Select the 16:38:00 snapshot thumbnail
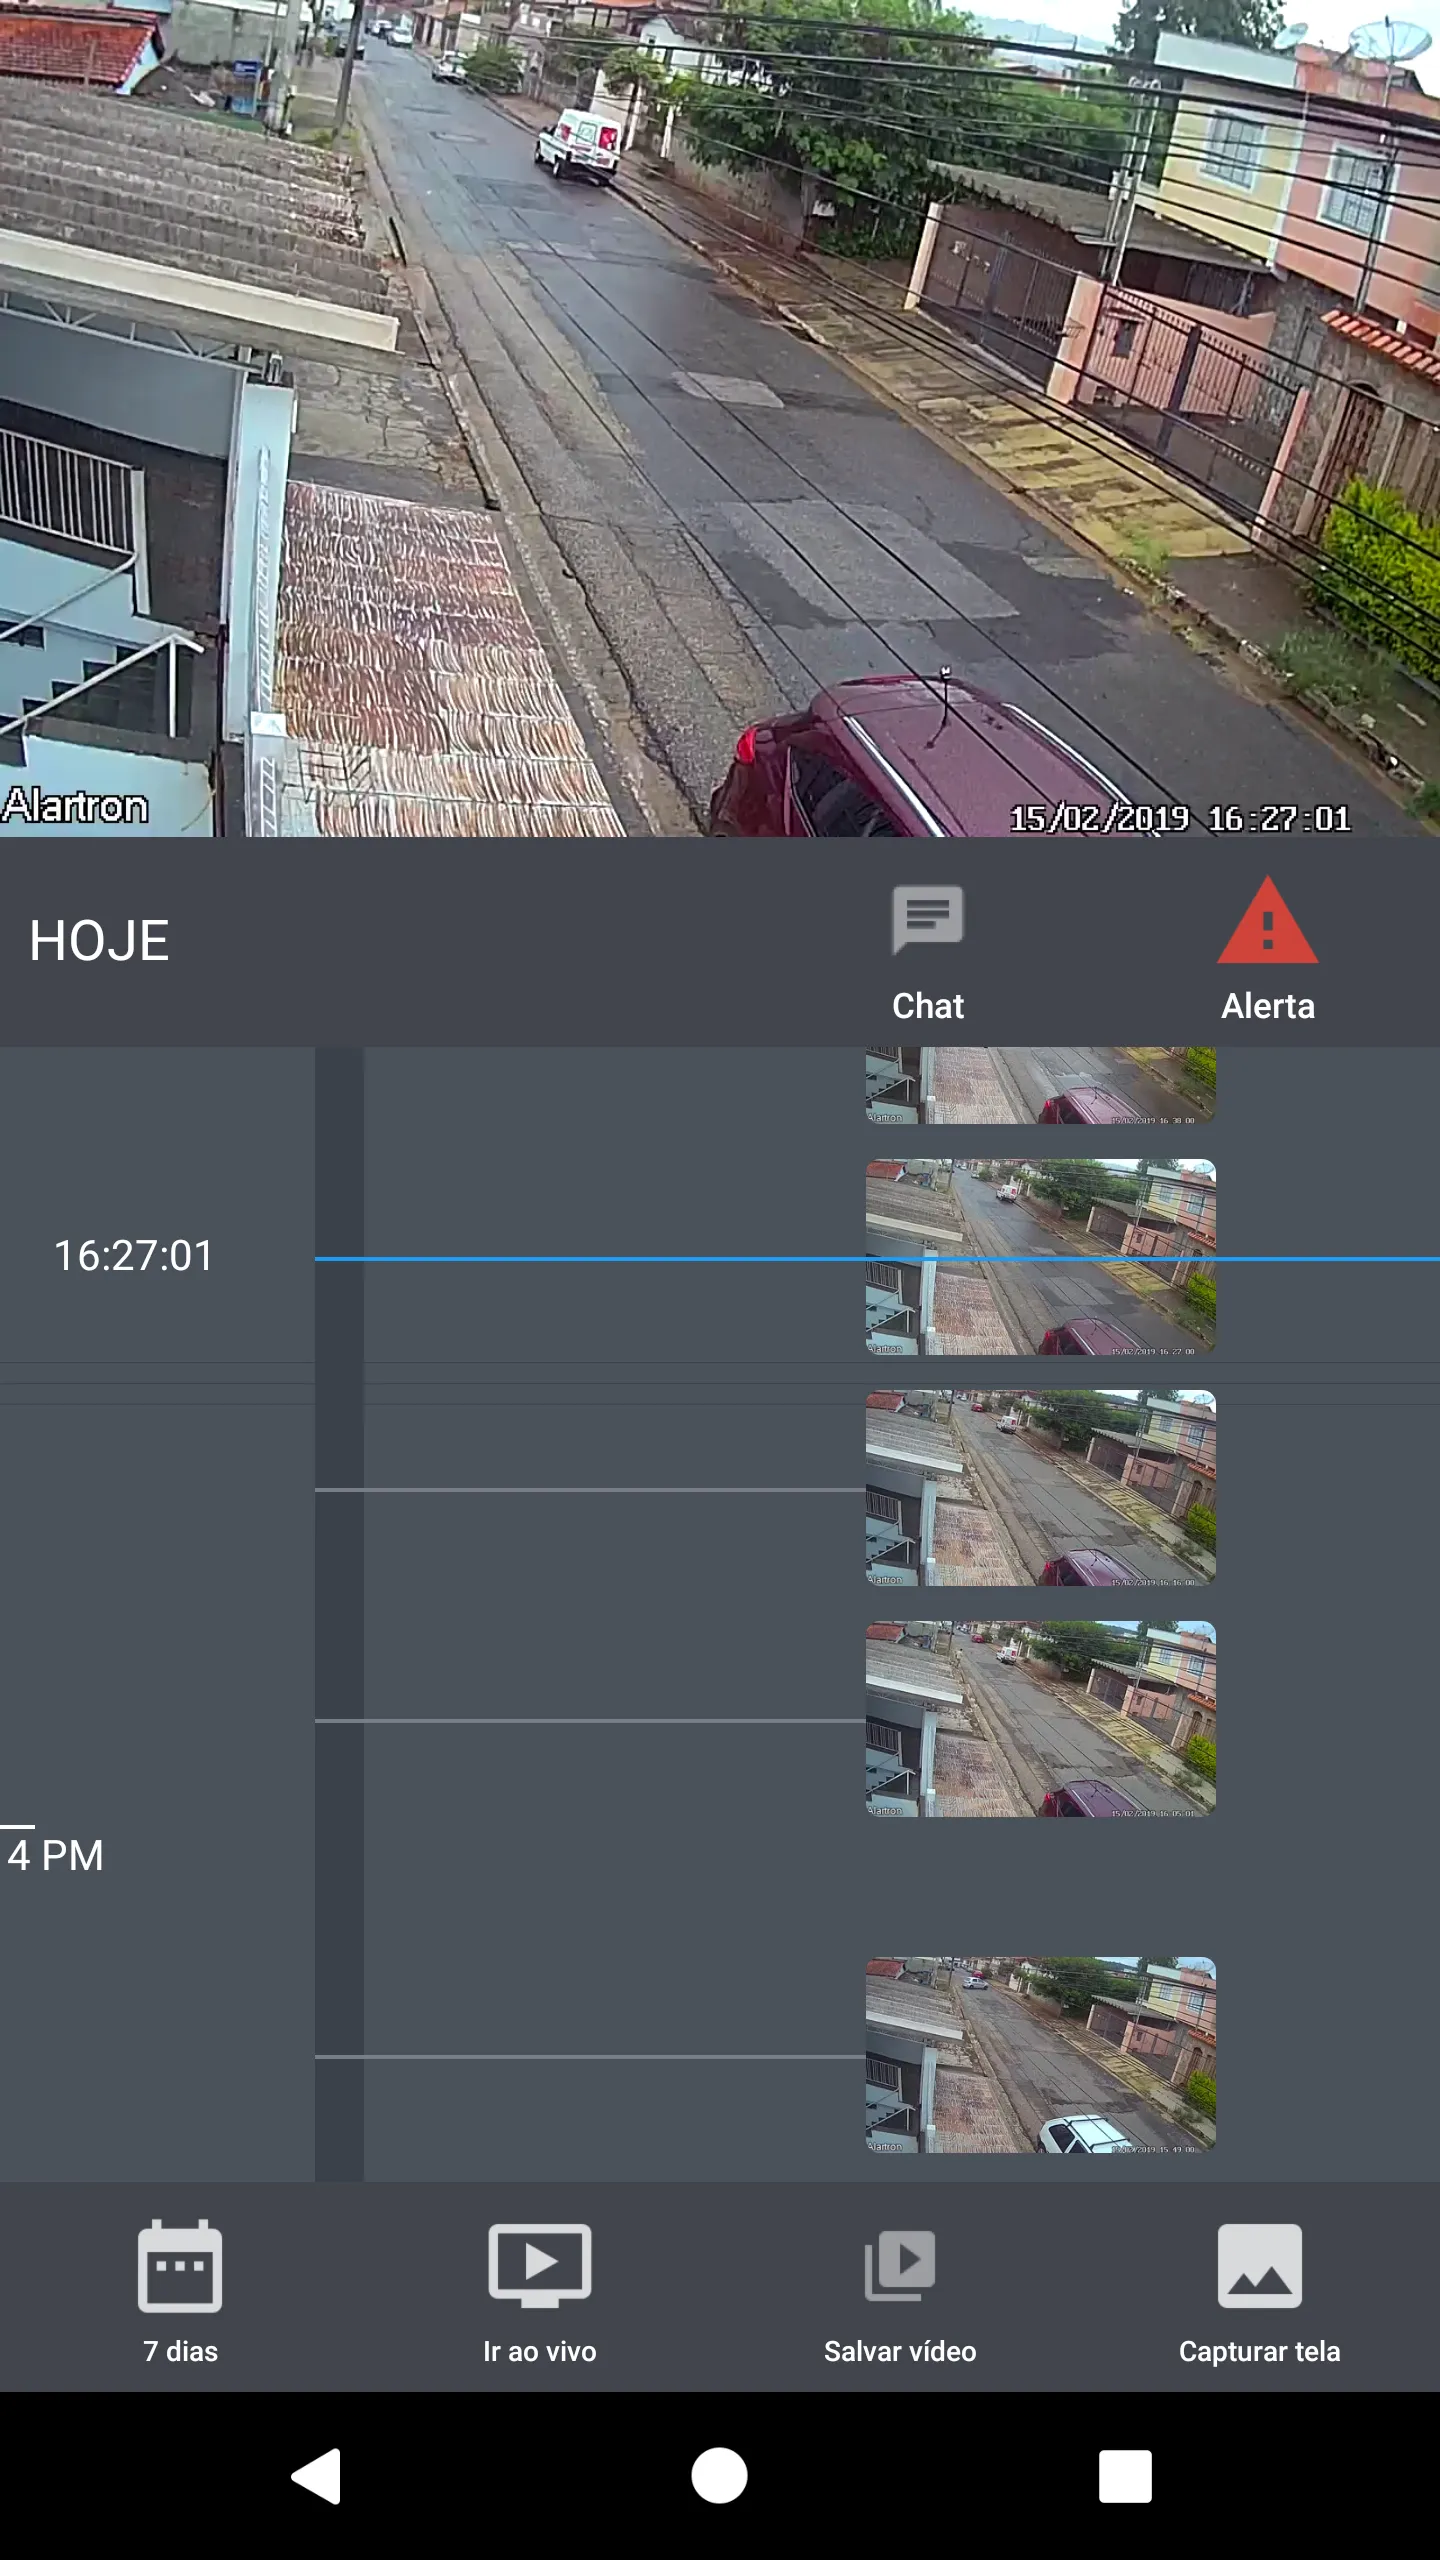The width and height of the screenshot is (1440, 2560). point(1040,1086)
